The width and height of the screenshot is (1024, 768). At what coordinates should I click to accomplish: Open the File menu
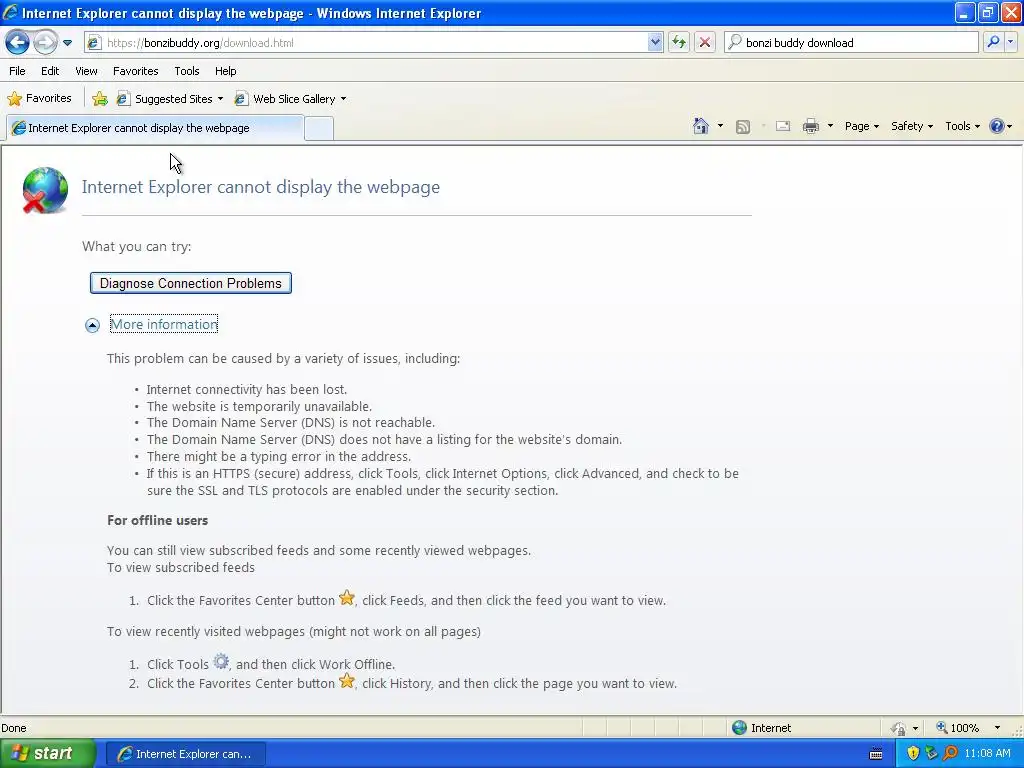point(18,71)
